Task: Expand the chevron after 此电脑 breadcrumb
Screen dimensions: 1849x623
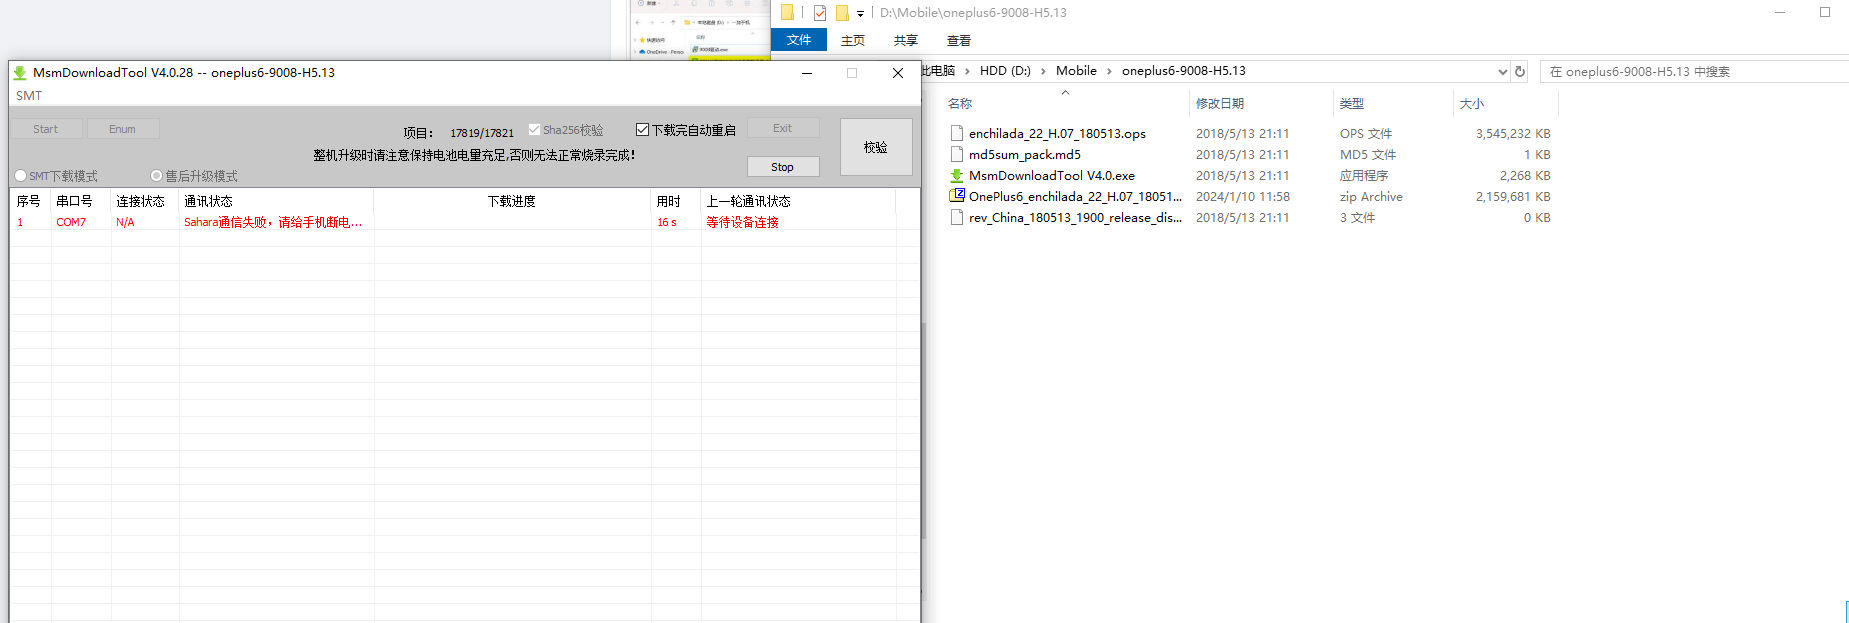Action: coord(967,71)
